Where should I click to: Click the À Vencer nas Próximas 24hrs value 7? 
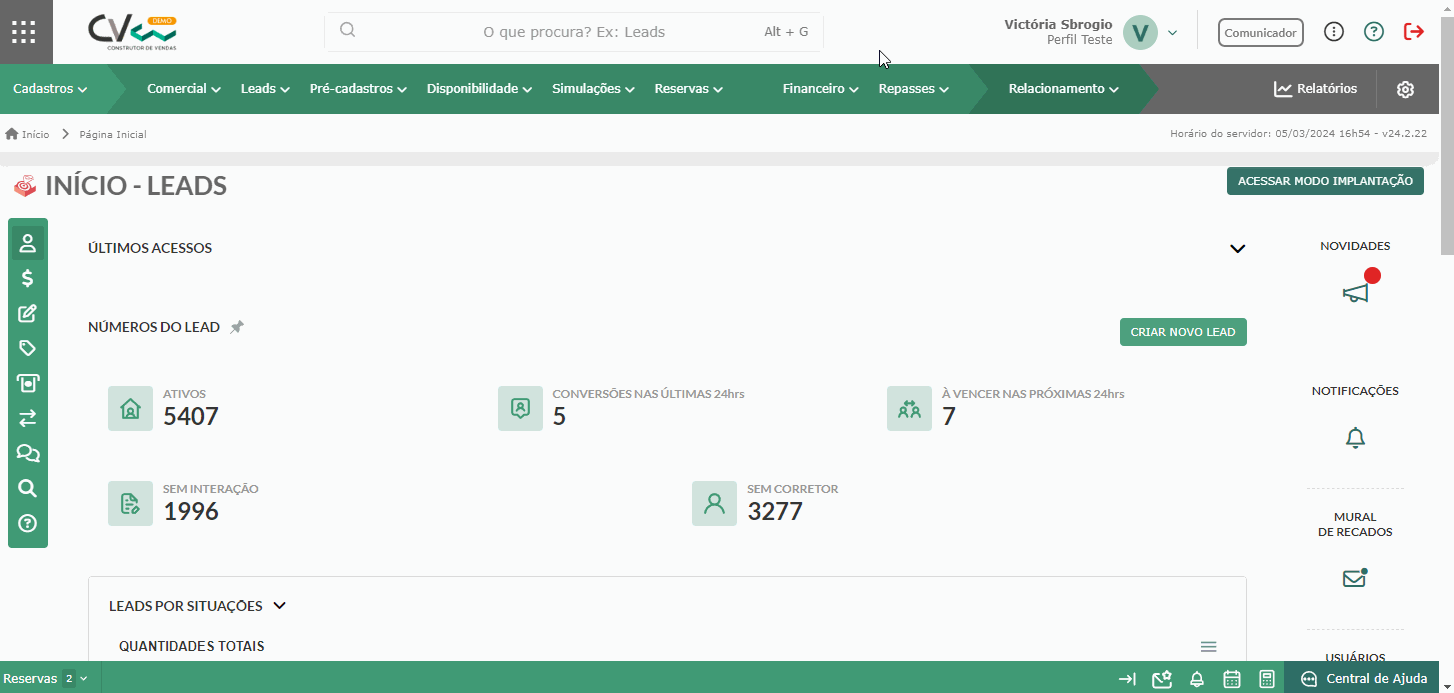(x=949, y=416)
